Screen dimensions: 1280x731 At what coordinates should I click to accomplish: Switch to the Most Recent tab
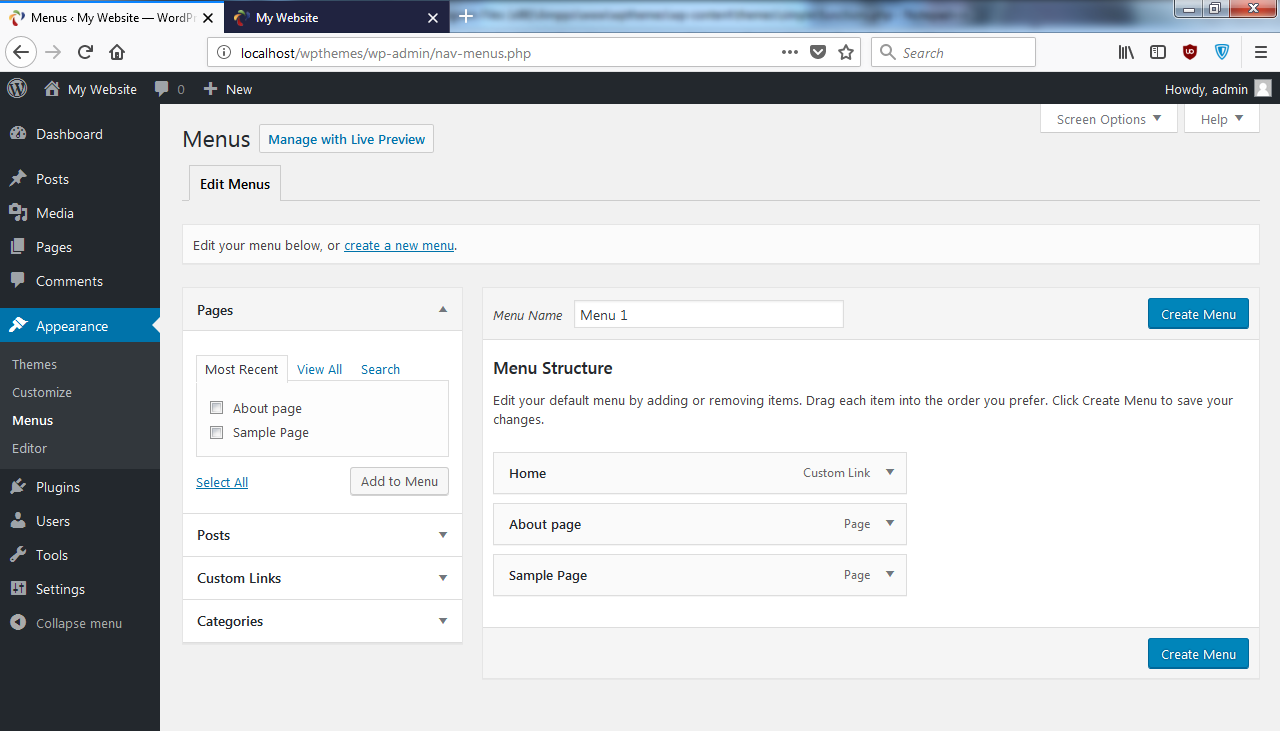[242, 369]
